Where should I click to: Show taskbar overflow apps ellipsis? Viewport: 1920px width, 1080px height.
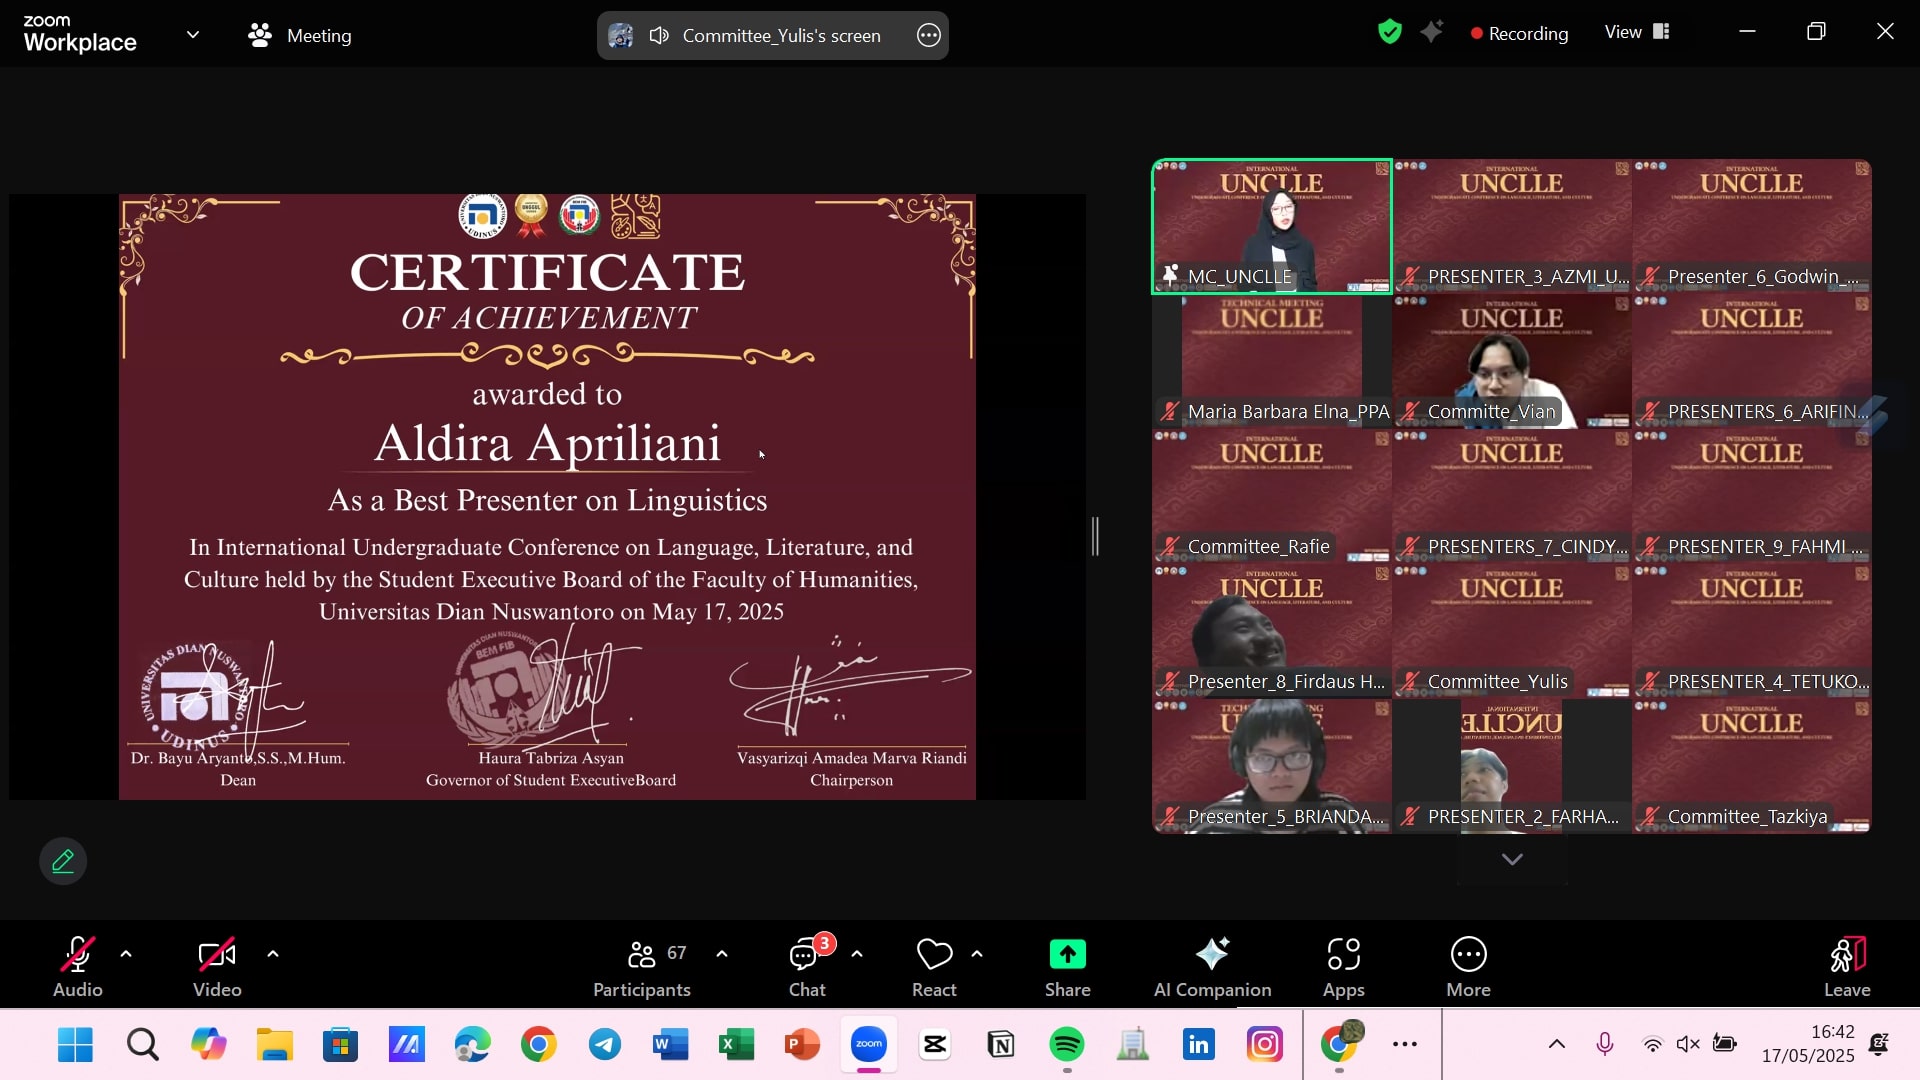click(x=1405, y=1045)
